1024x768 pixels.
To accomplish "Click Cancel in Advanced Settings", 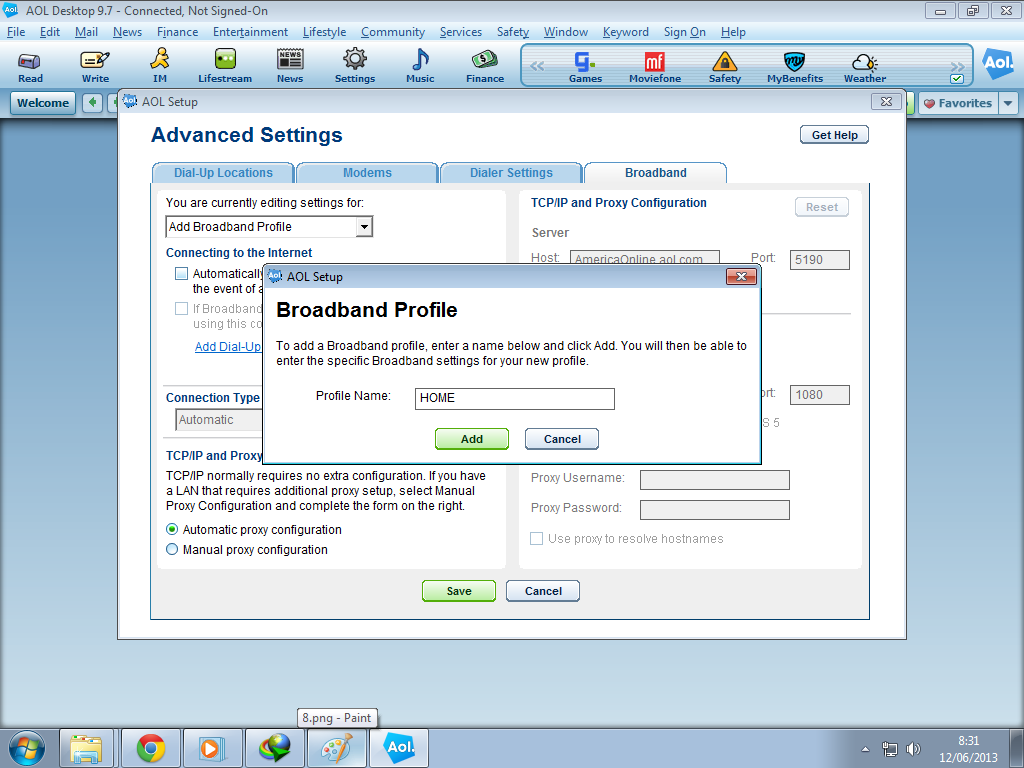I will 543,591.
